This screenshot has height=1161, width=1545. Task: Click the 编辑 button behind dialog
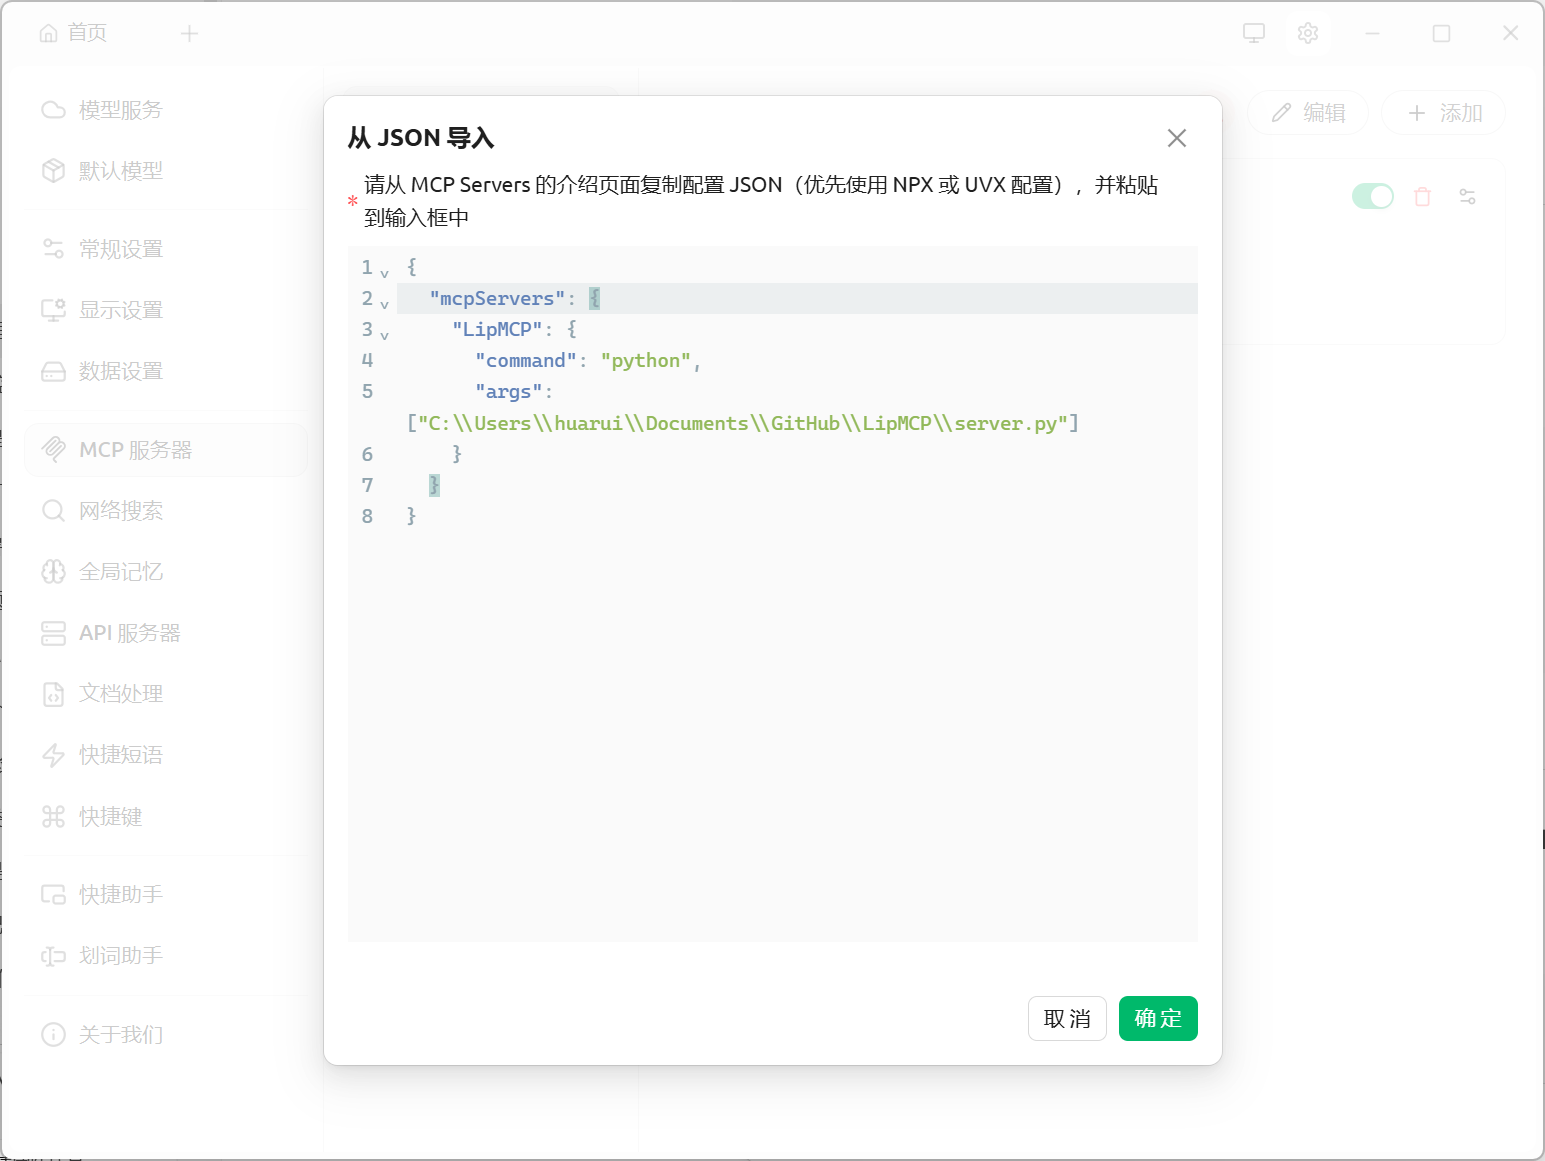point(1308,113)
